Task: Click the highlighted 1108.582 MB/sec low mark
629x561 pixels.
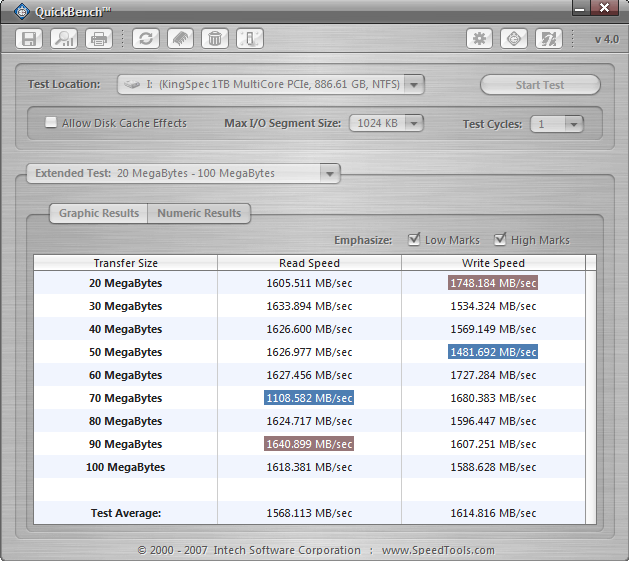Action: point(309,398)
